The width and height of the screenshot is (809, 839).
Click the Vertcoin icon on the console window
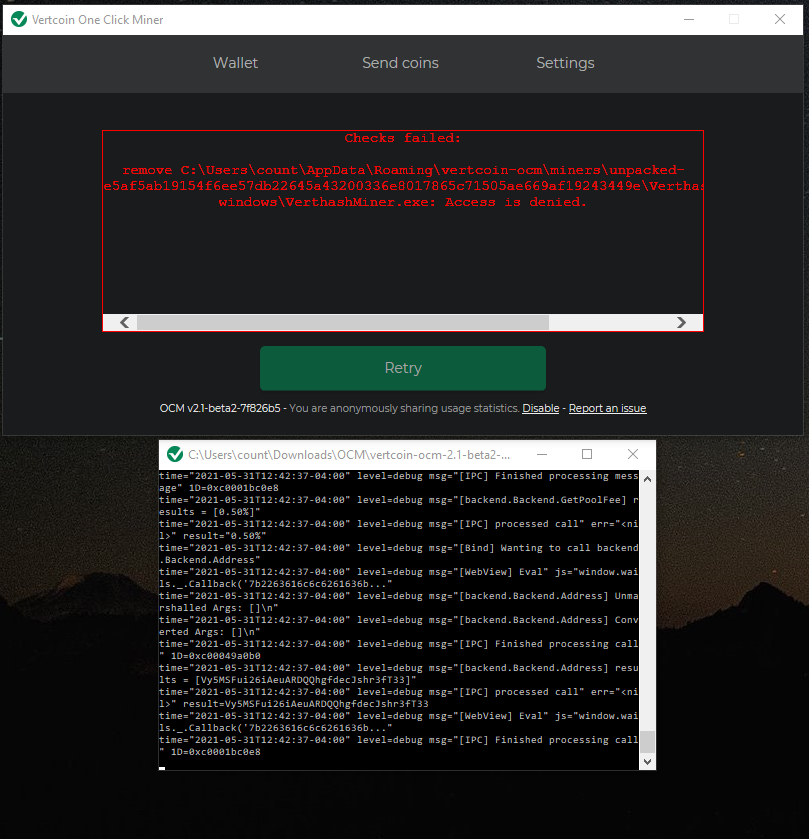coord(172,453)
